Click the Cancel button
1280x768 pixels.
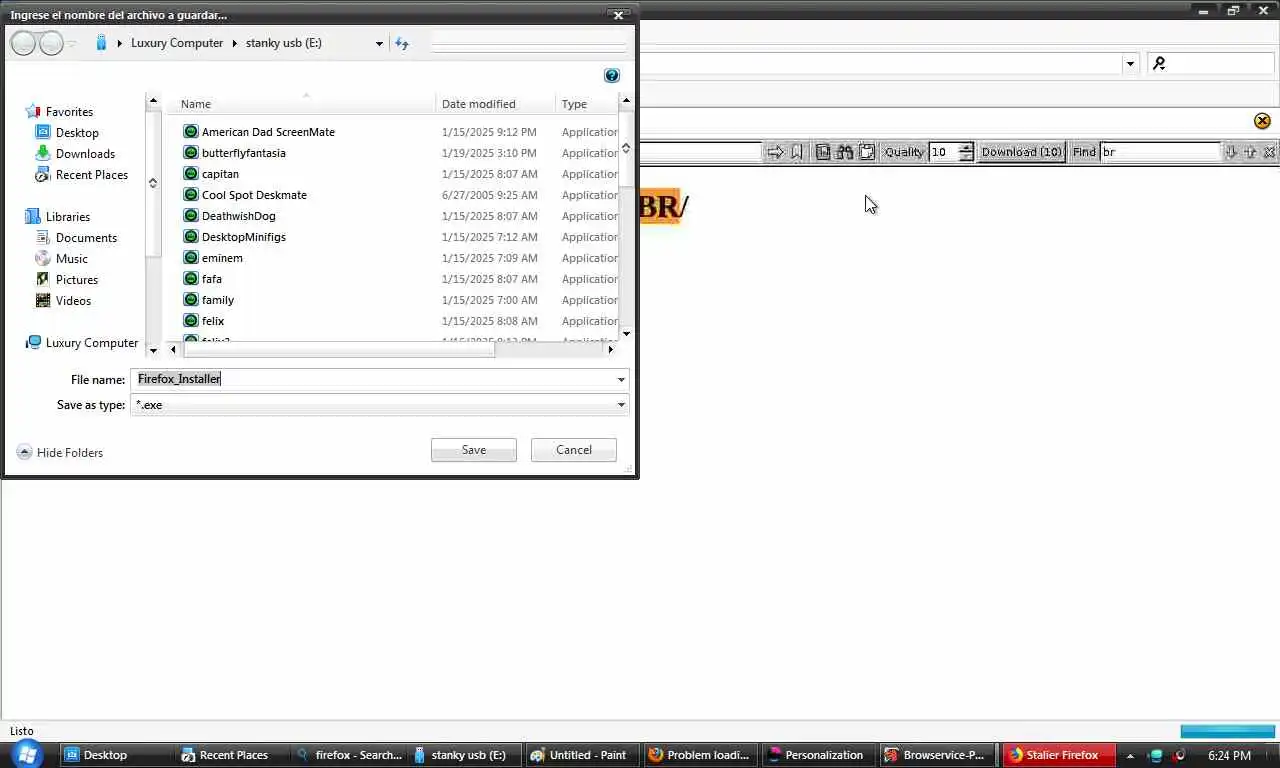(574, 450)
